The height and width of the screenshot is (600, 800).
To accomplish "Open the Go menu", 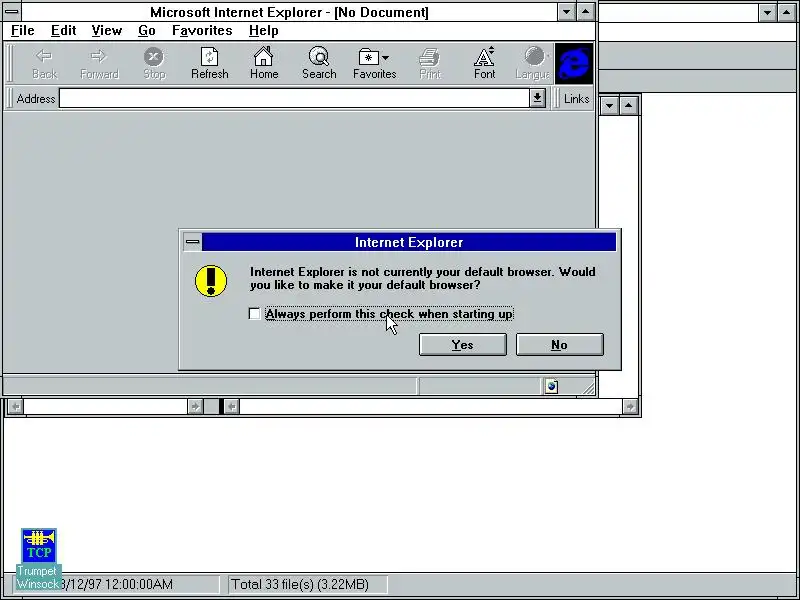I will [x=146, y=31].
